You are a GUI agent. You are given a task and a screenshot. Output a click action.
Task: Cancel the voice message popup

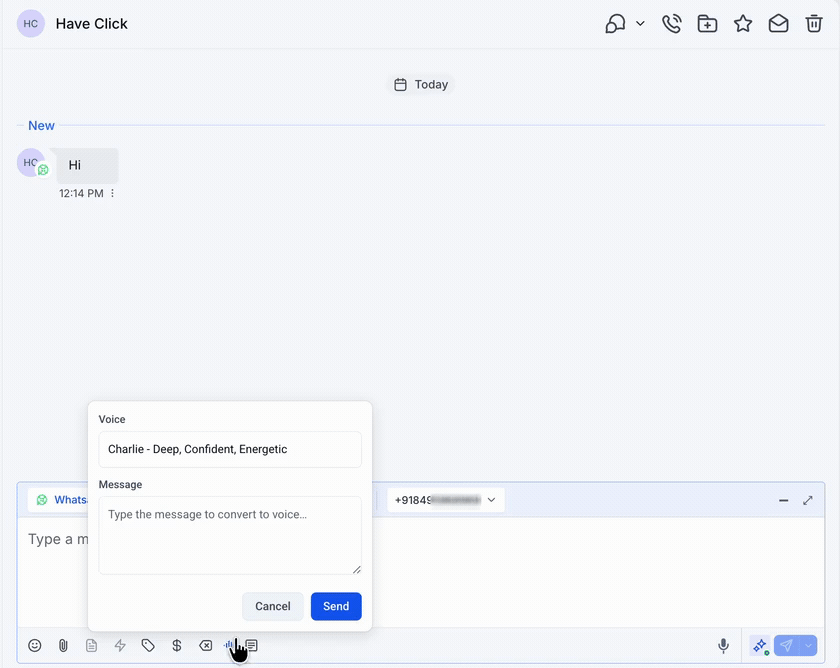click(273, 606)
